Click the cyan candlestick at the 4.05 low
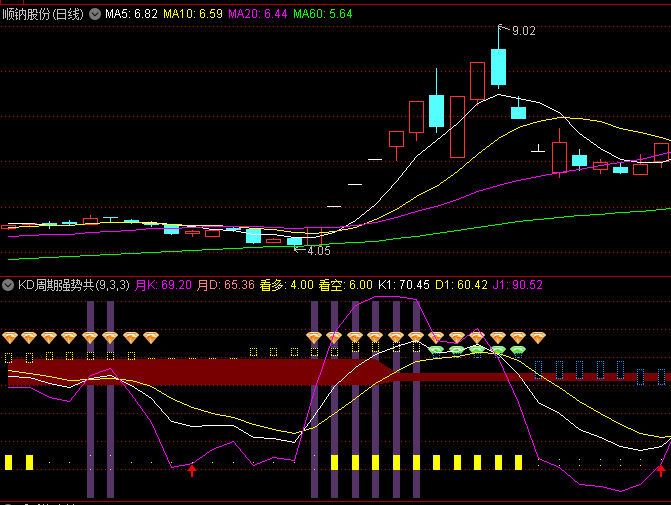Screen dimensions: 671x505 point(294,242)
